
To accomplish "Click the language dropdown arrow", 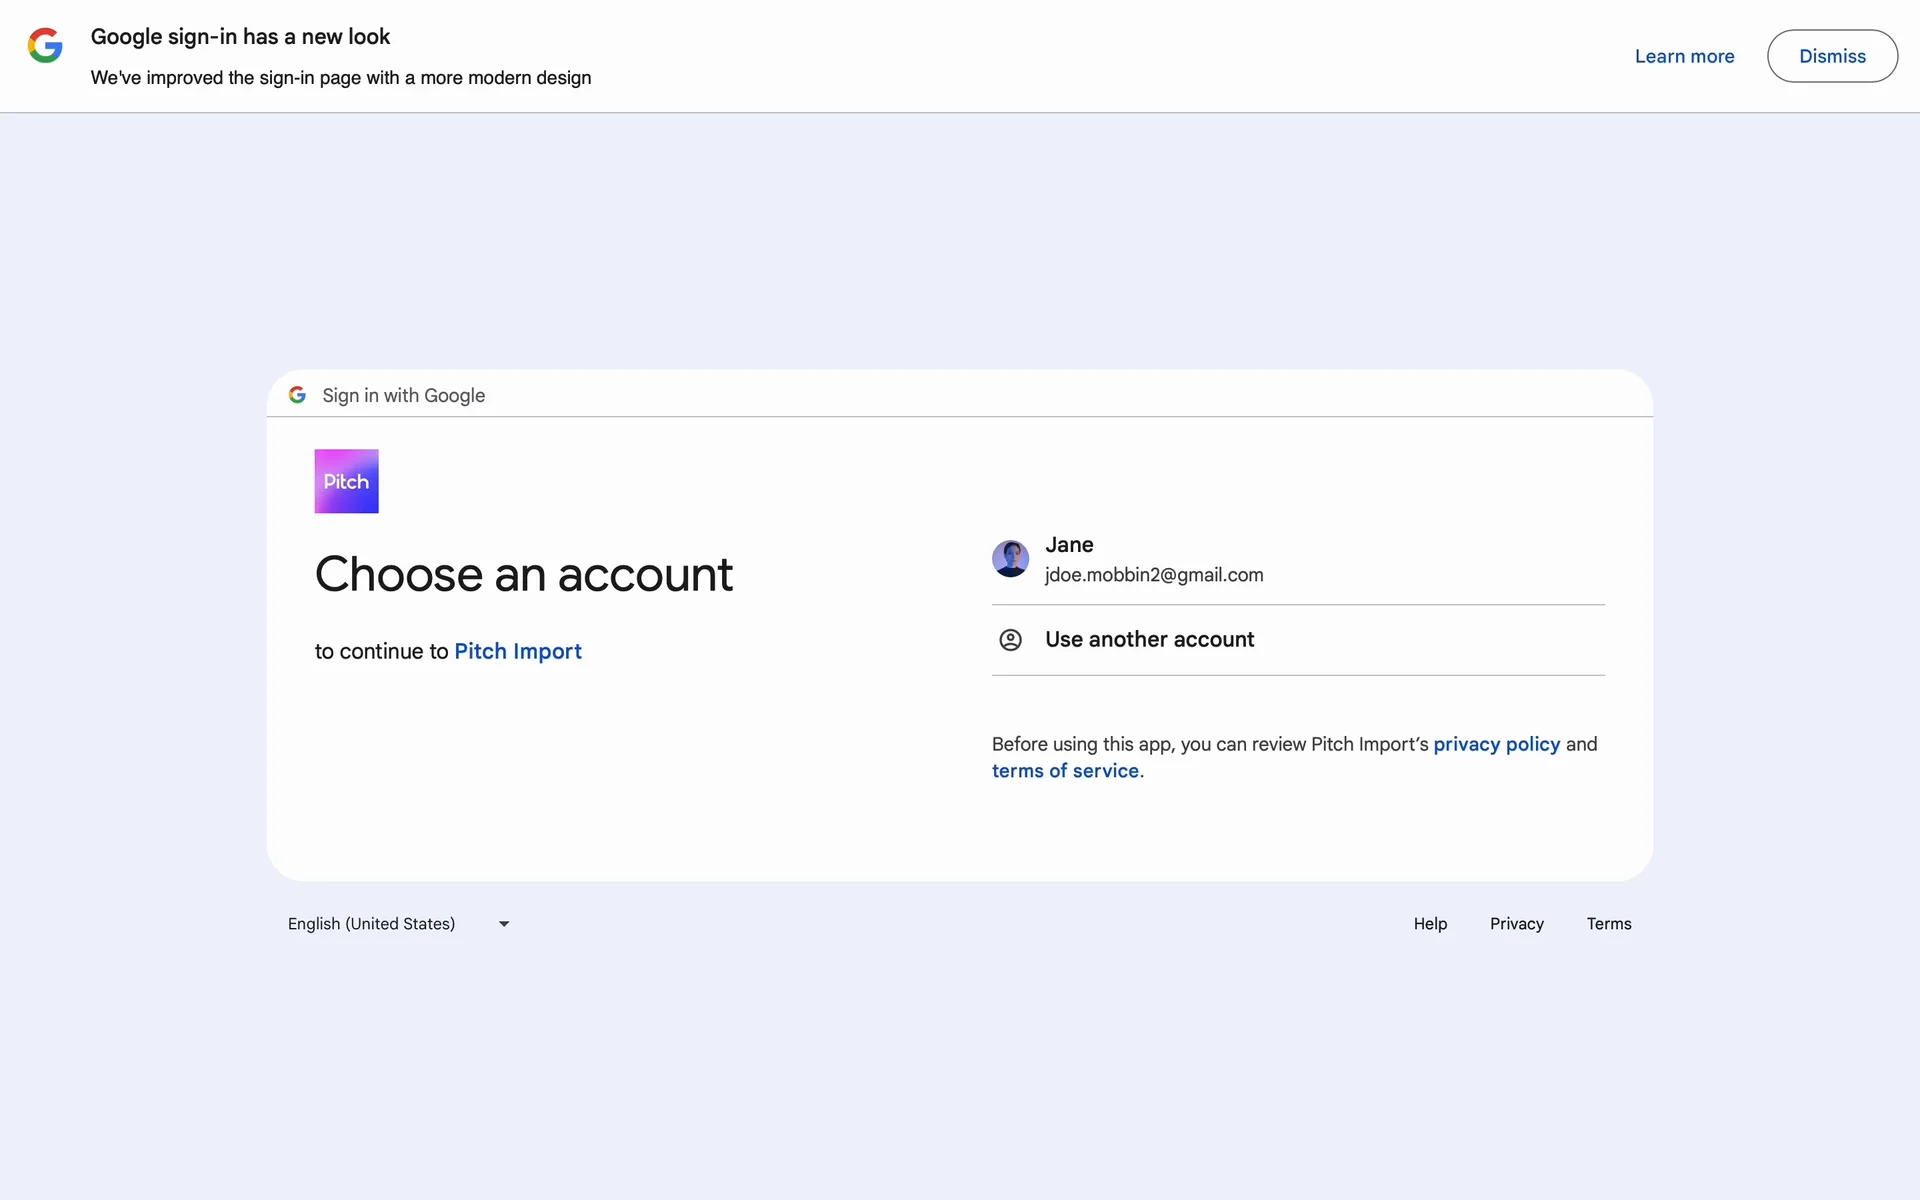I will 504,924.
